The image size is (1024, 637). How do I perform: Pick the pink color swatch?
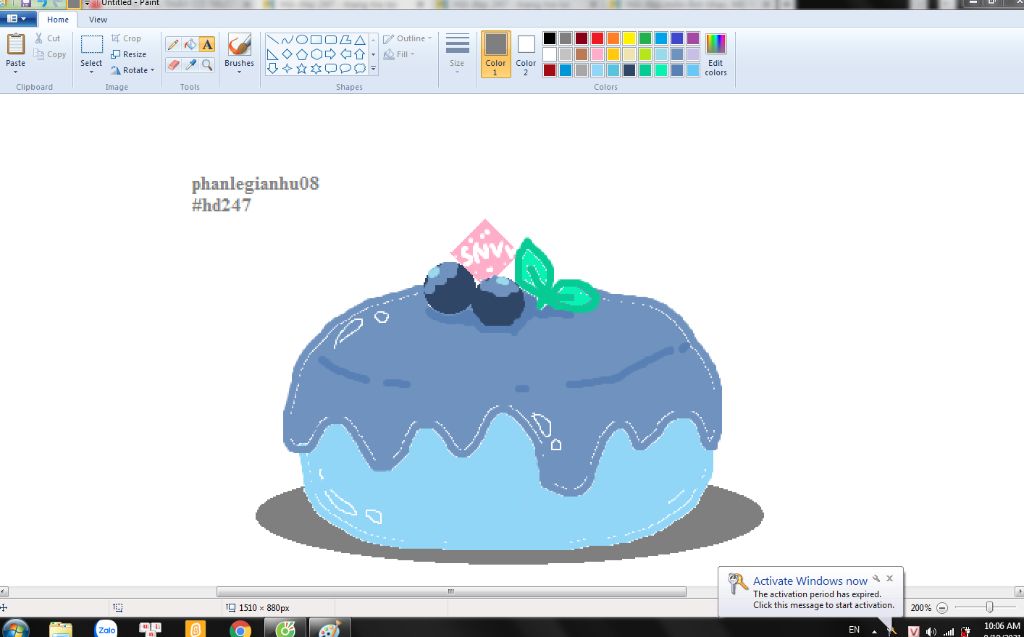(x=598, y=54)
